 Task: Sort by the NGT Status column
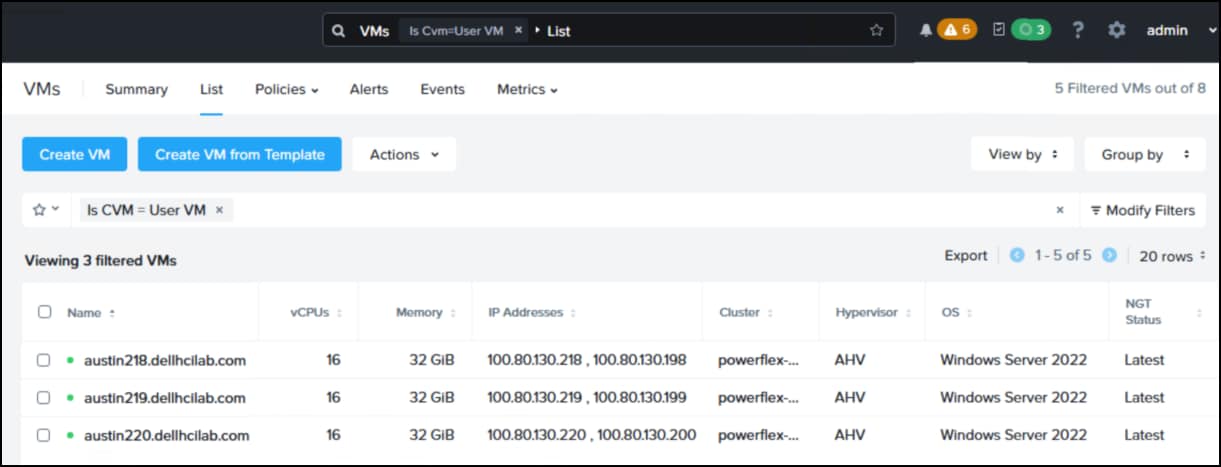pos(1143,313)
